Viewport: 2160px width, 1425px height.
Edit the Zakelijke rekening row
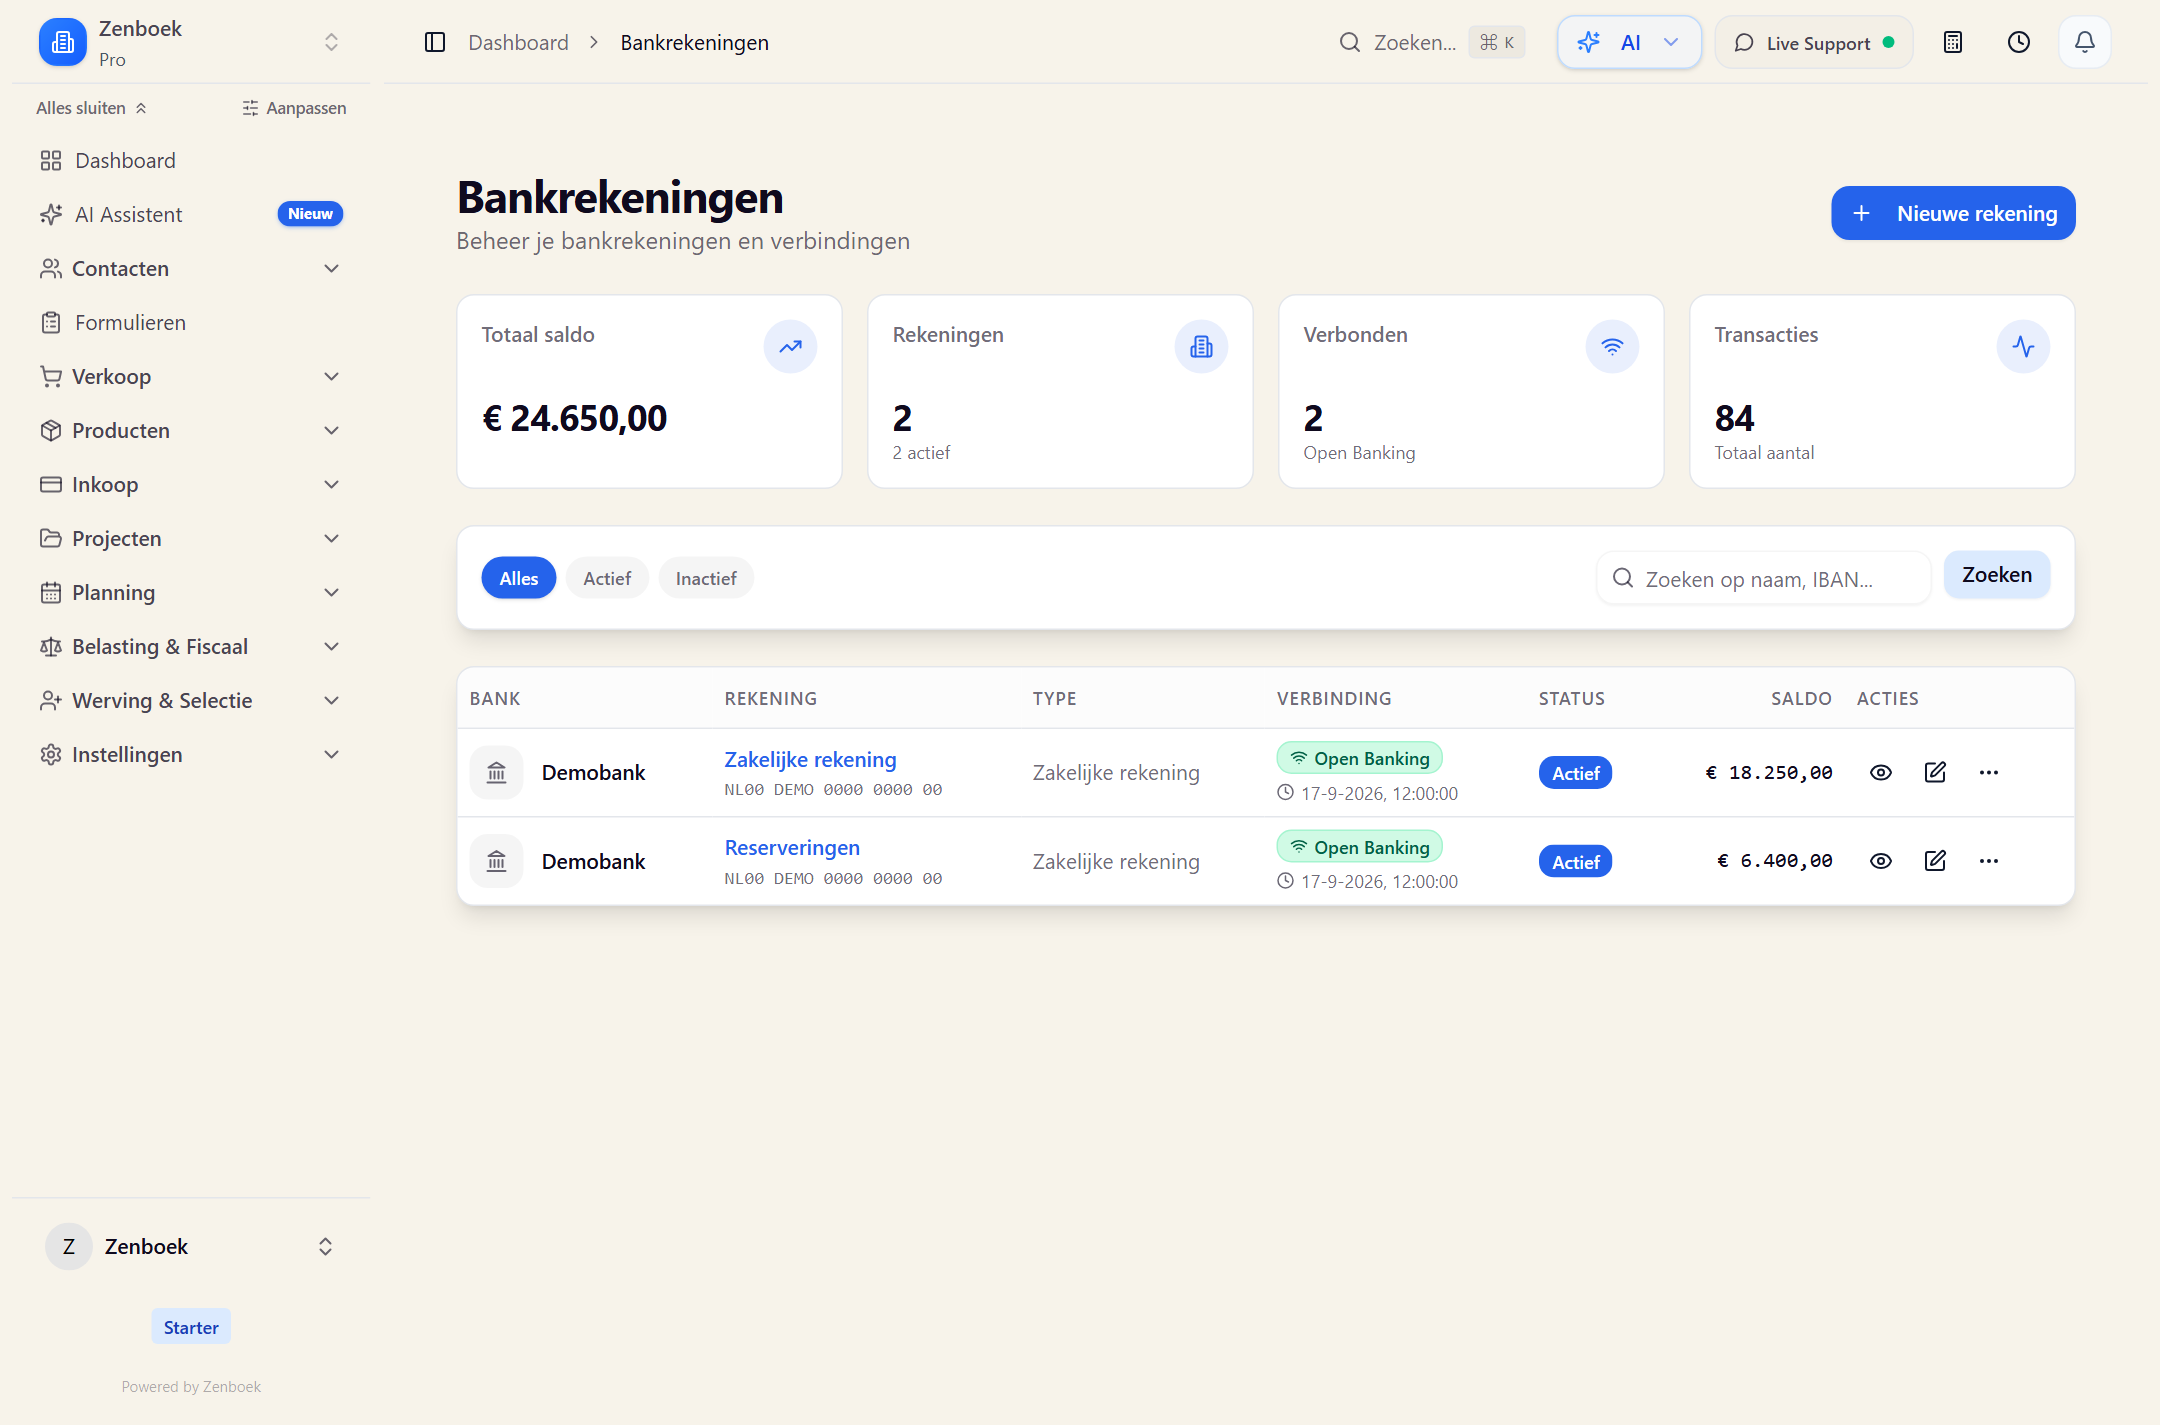click(x=1935, y=772)
